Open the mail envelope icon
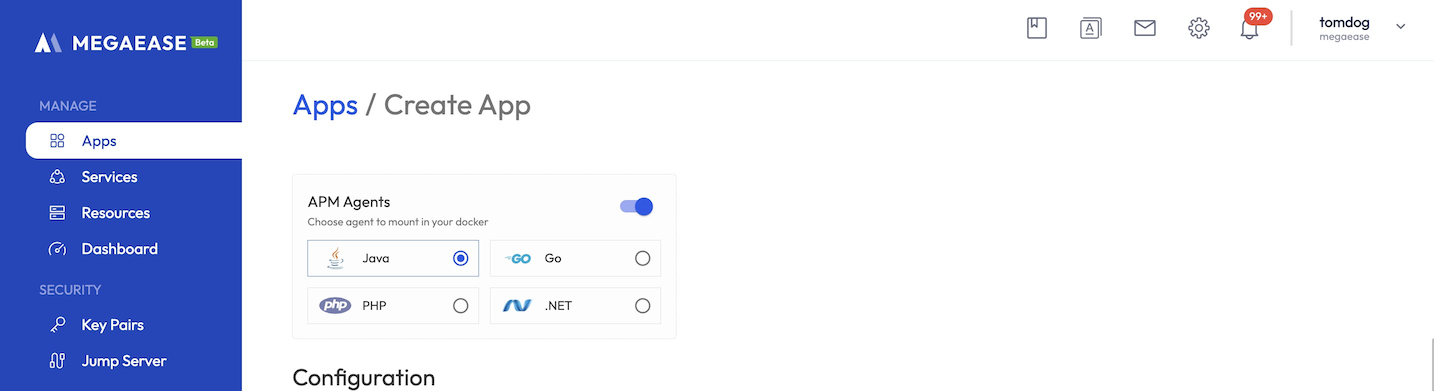 point(1145,28)
